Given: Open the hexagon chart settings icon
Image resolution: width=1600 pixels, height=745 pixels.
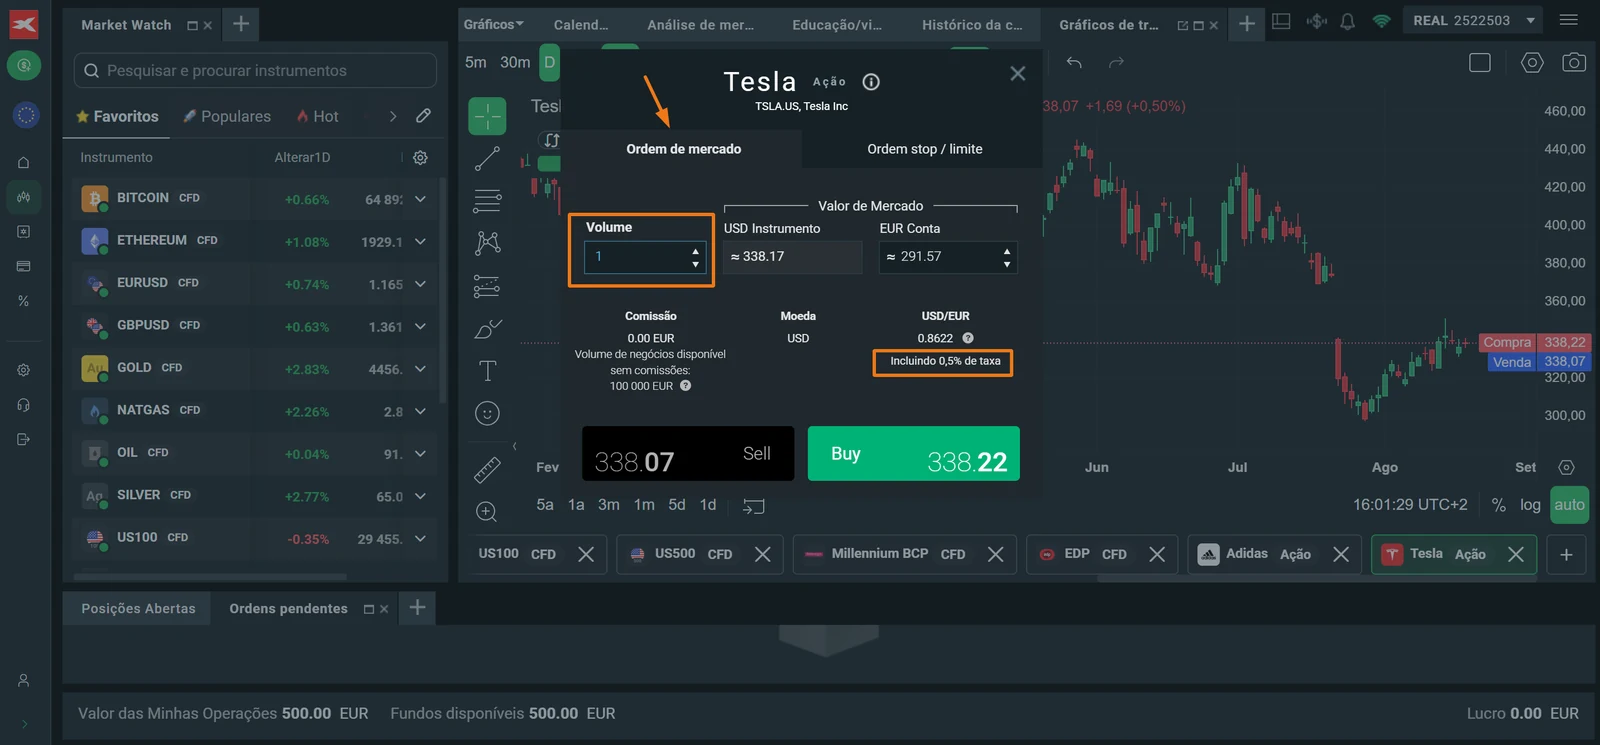Looking at the screenshot, I should point(1532,63).
